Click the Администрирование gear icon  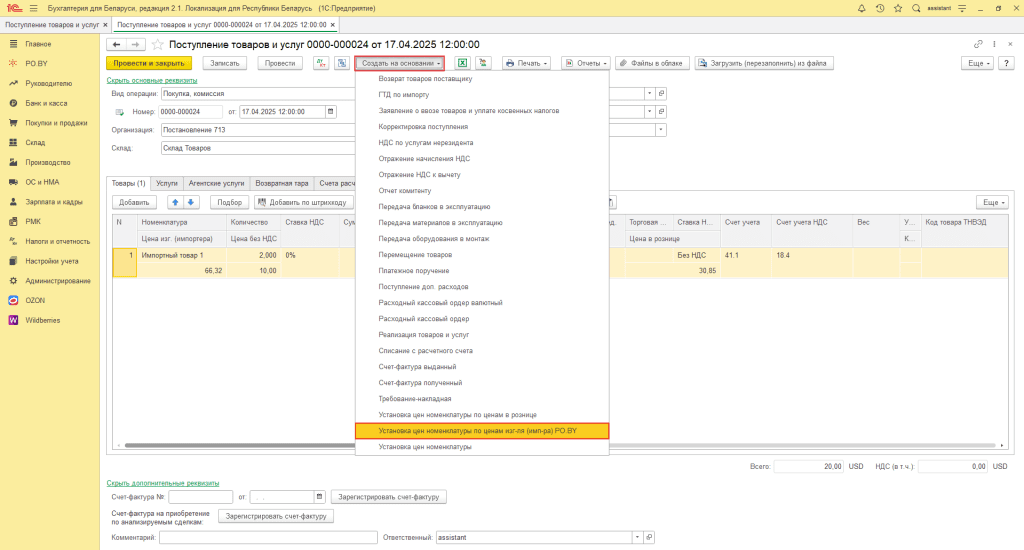(13, 281)
